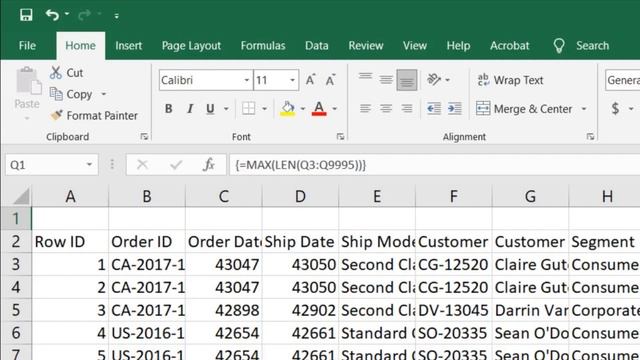Screen dimensions: 640x360
Task: Click Increase Indent icon
Action: coord(455,109)
